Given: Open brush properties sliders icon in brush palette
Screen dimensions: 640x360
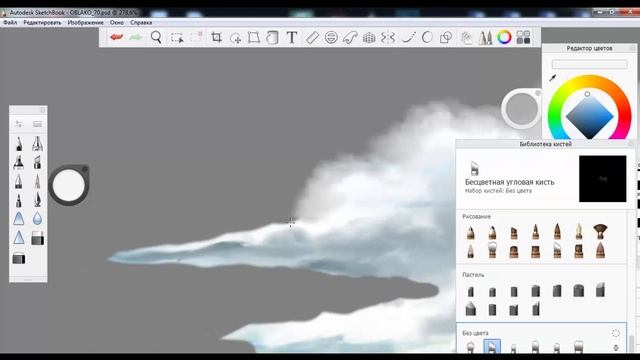Looking at the screenshot, I should [19, 124].
